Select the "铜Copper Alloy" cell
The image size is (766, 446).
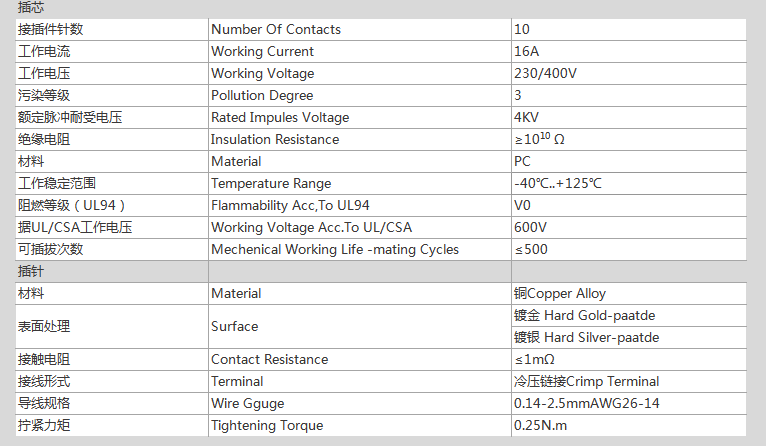tap(560, 293)
